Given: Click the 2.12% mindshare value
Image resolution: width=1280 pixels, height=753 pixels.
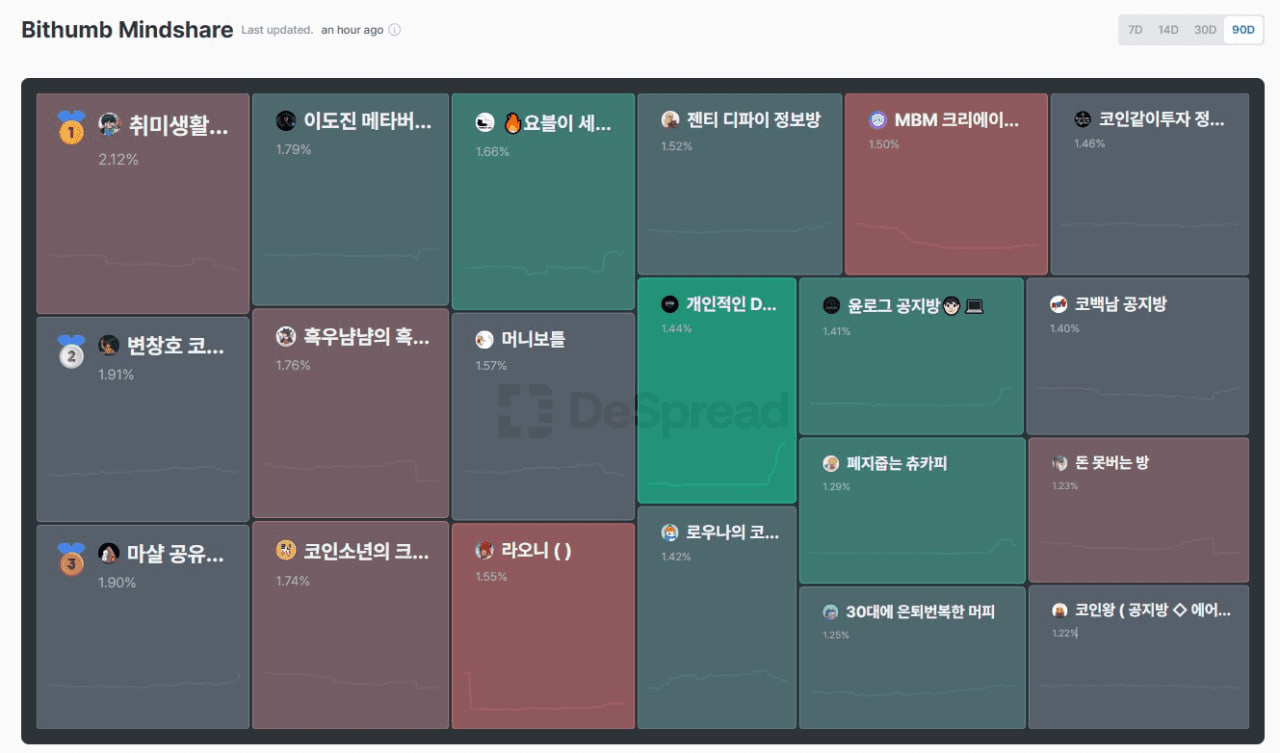Looking at the screenshot, I should coord(118,159).
